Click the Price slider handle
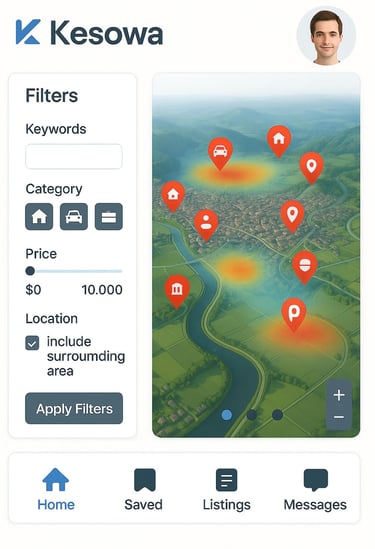Screen dimensions: 375x549 (x=30, y=271)
